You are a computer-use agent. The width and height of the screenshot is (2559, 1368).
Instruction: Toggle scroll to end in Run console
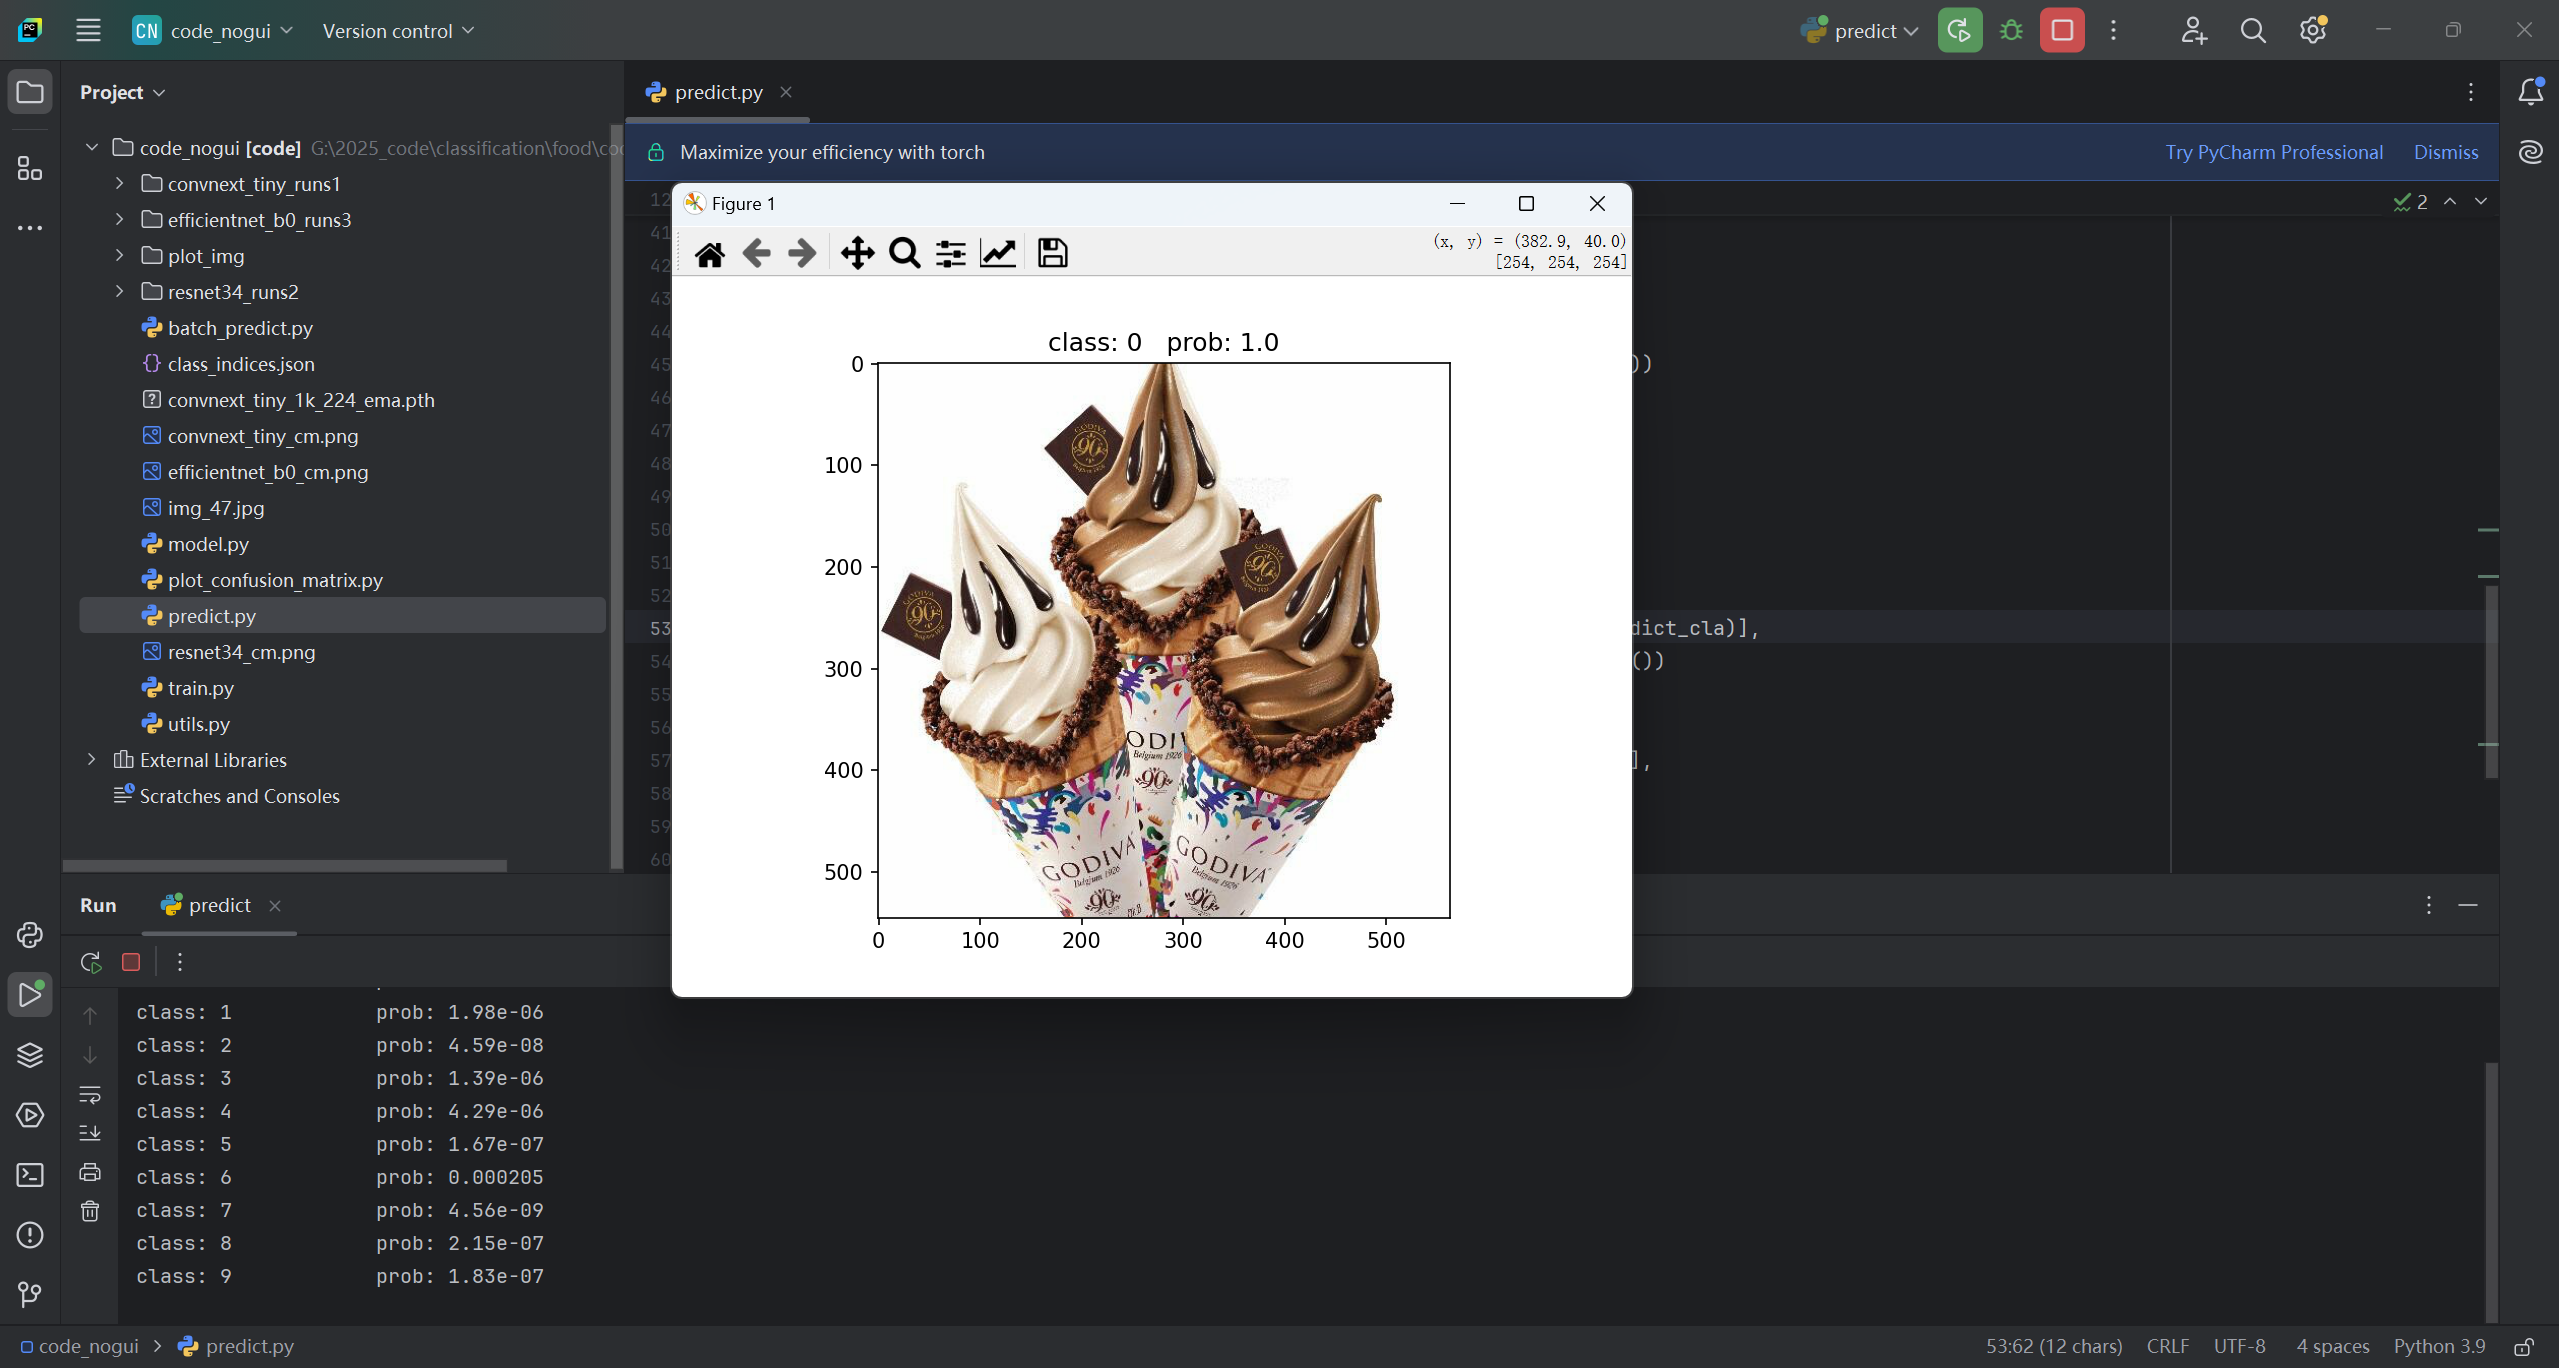(90, 1133)
